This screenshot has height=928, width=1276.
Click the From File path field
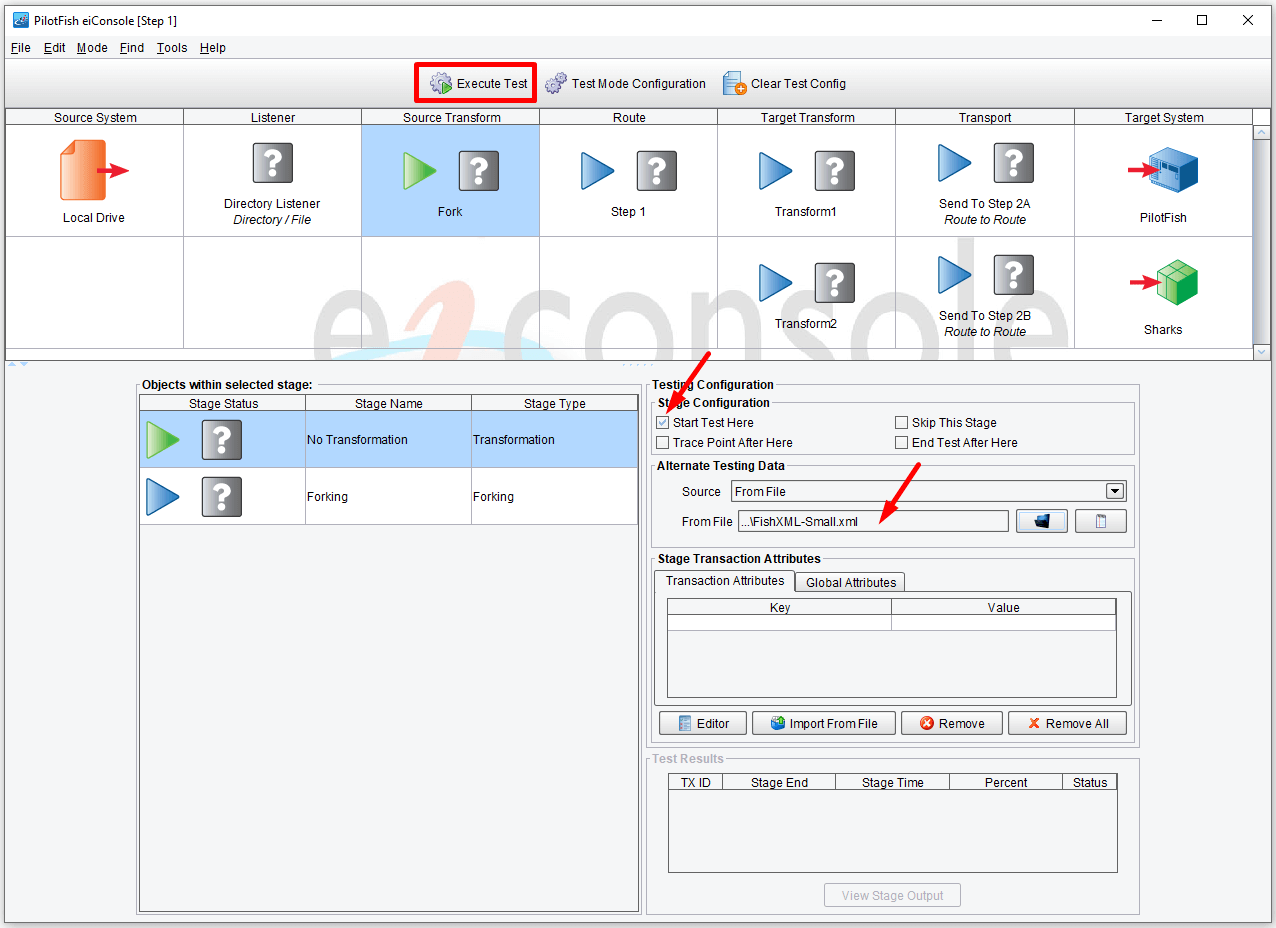point(873,521)
